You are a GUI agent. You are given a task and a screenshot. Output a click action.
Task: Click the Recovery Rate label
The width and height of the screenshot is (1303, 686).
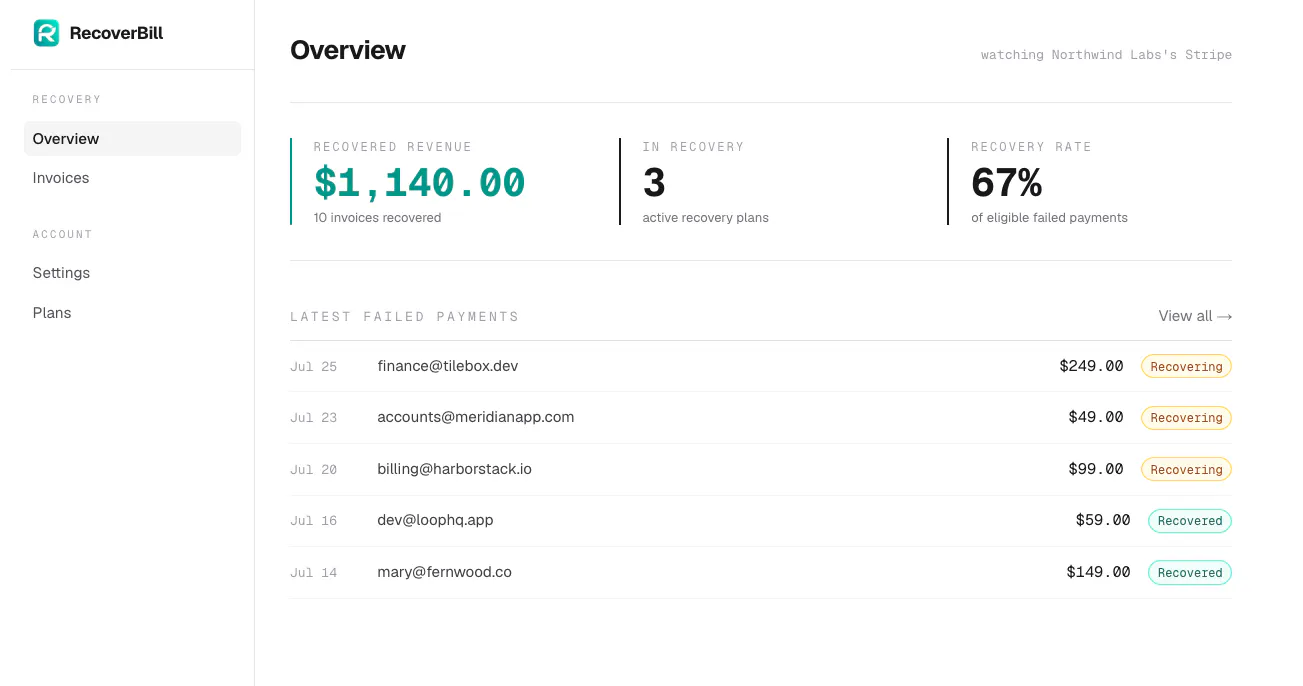tap(1031, 147)
